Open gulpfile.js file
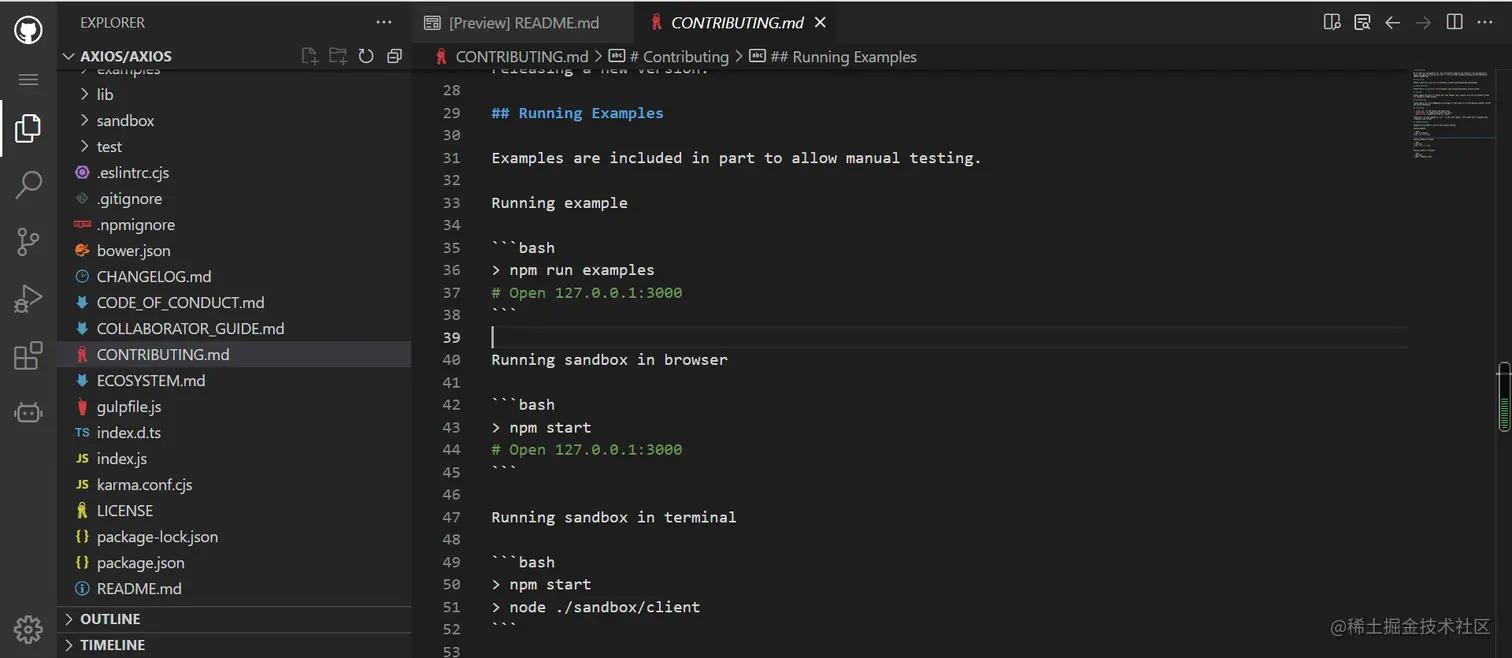The width and height of the screenshot is (1512, 658). [234, 406]
